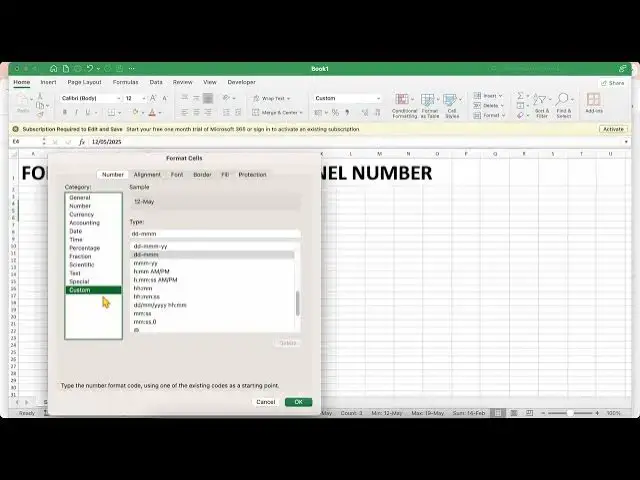Open Find & Select
The height and width of the screenshot is (480, 640).
pyautogui.click(x=564, y=106)
